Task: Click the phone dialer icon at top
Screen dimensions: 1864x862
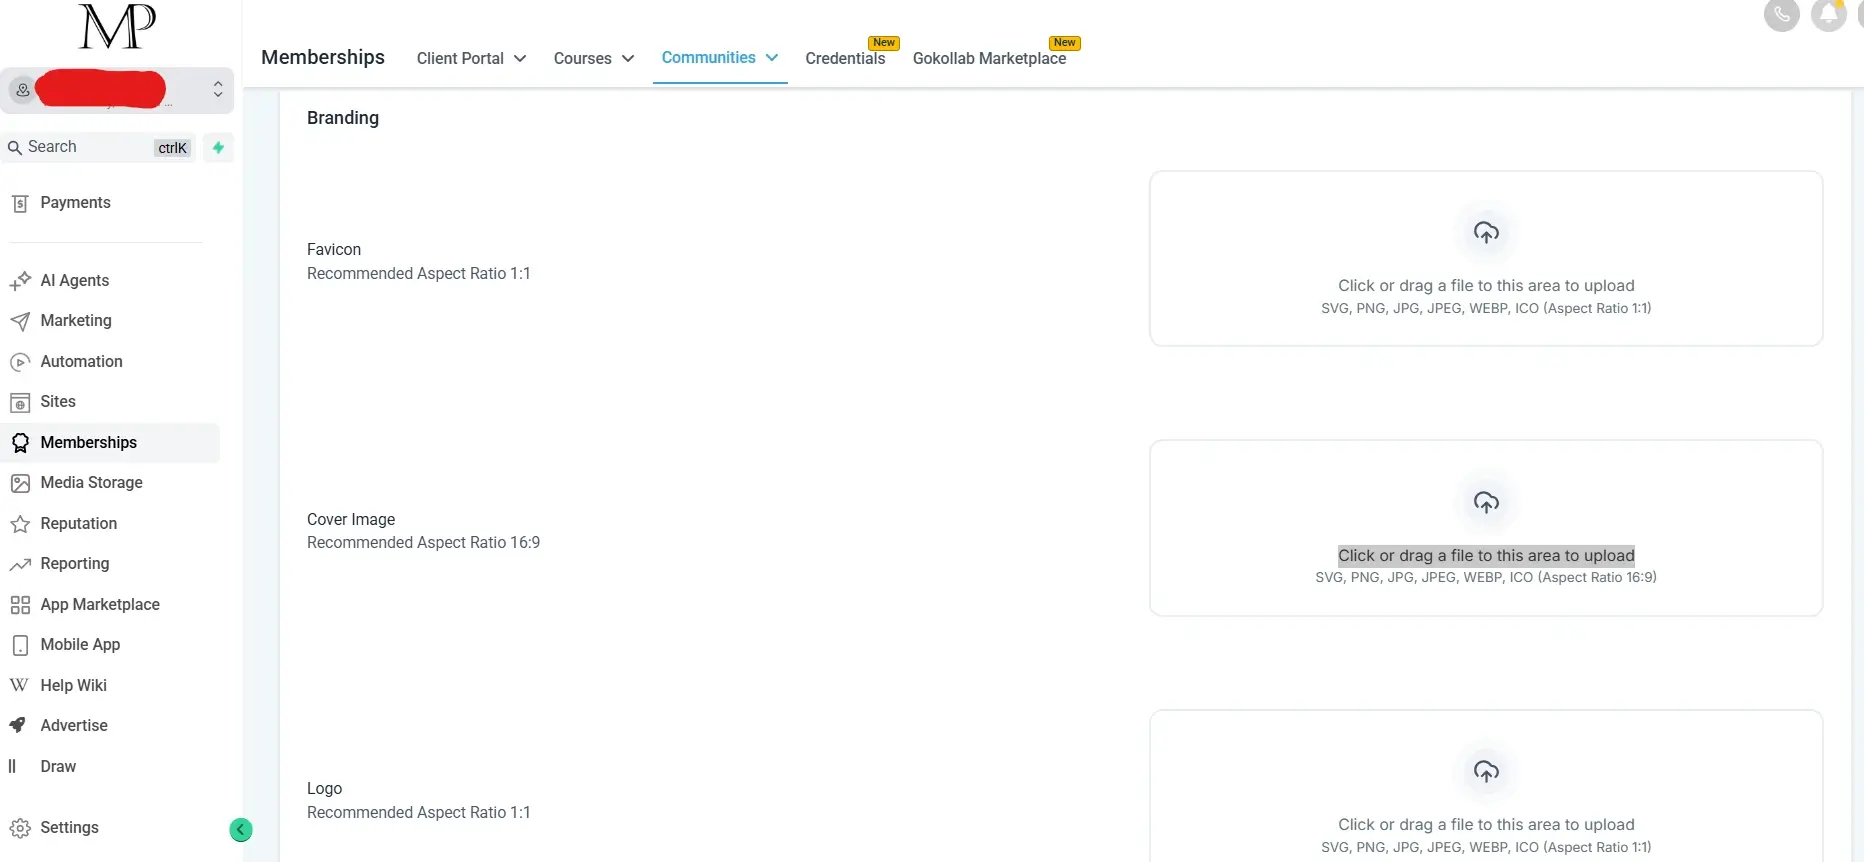Action: tap(1781, 14)
